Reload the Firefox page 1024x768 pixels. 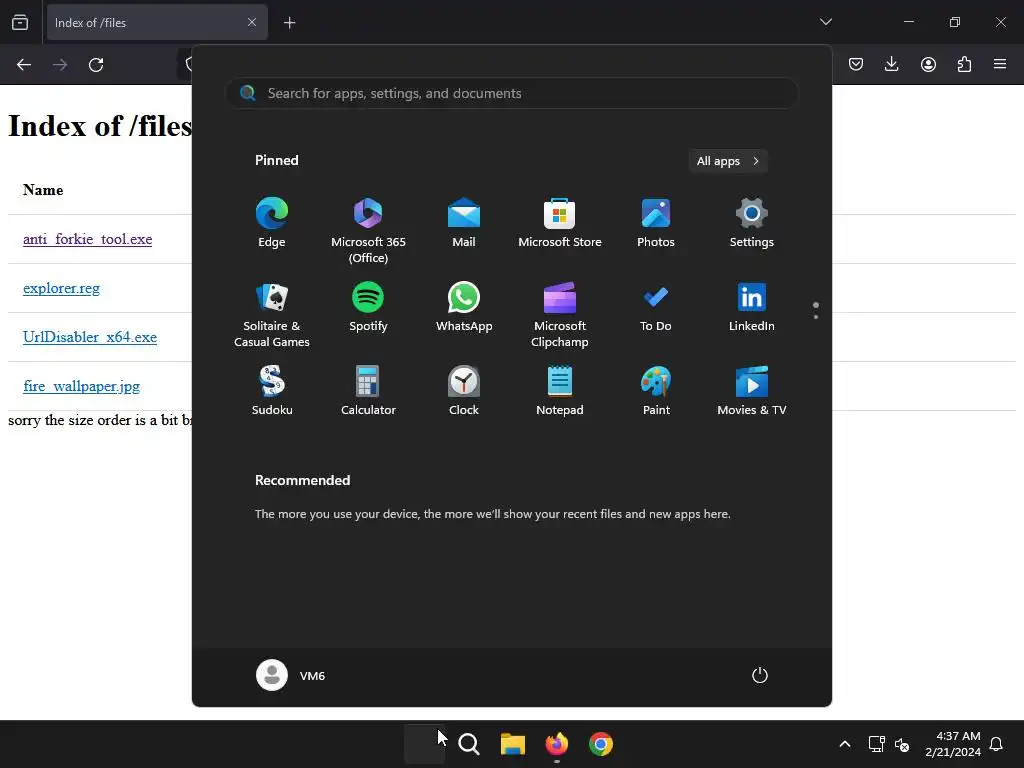coord(96,65)
